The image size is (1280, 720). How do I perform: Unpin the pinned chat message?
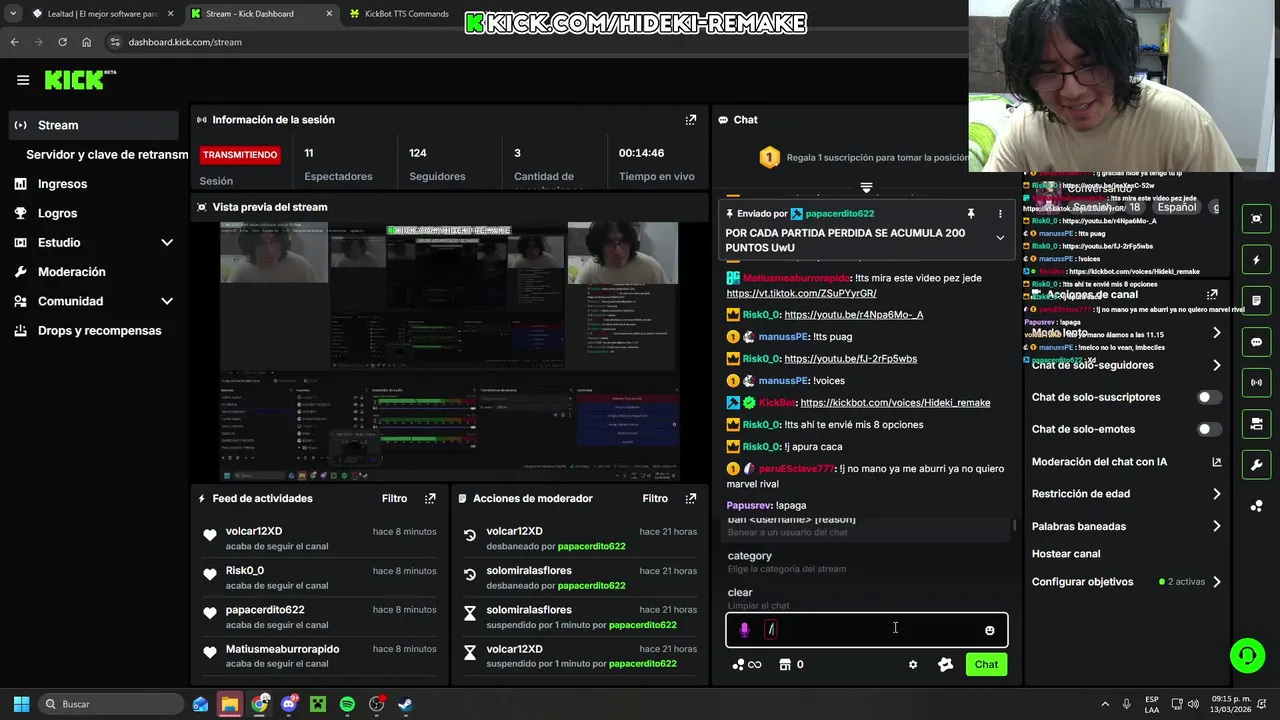[970, 214]
